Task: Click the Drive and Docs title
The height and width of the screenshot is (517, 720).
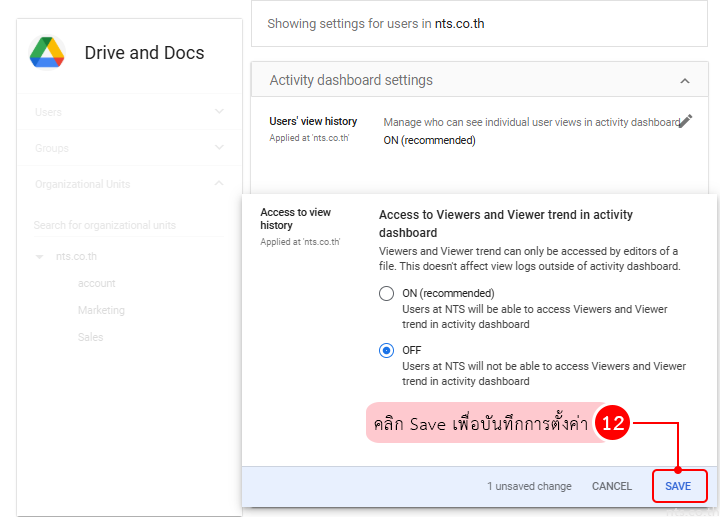Action: click(144, 53)
